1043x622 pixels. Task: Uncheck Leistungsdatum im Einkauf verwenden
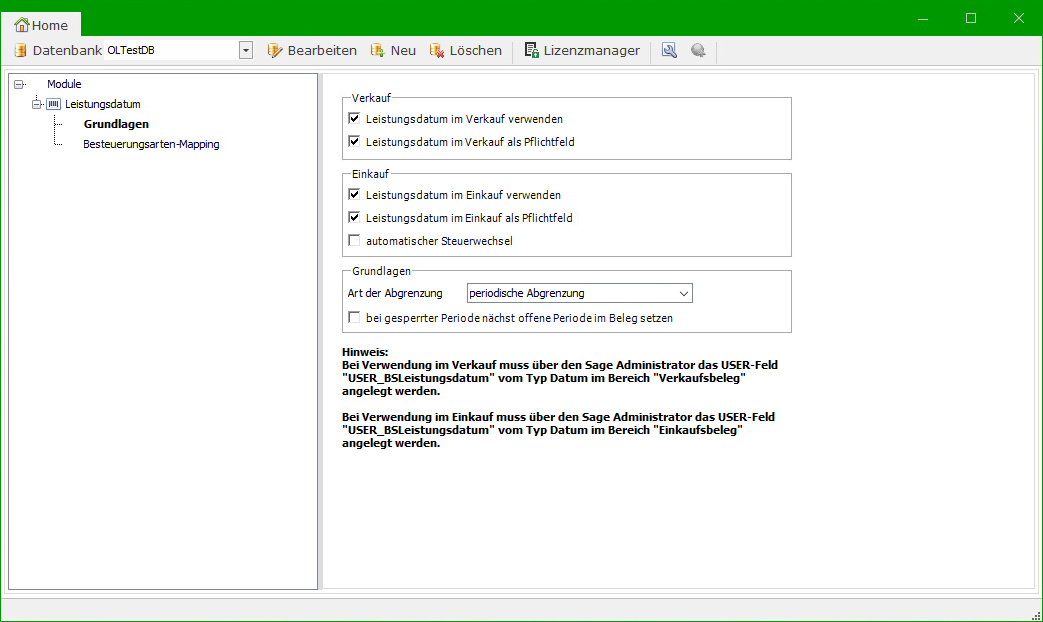point(354,195)
